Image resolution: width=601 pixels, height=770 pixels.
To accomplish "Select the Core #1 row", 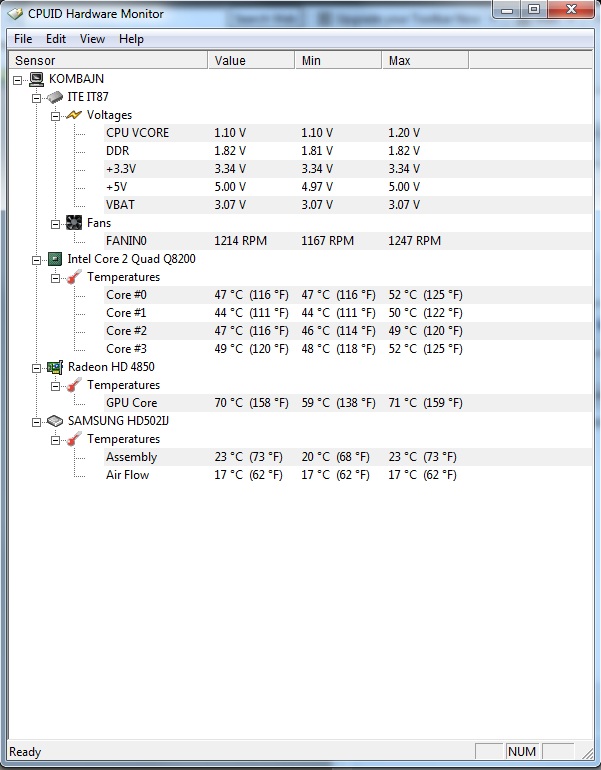I will [348, 313].
